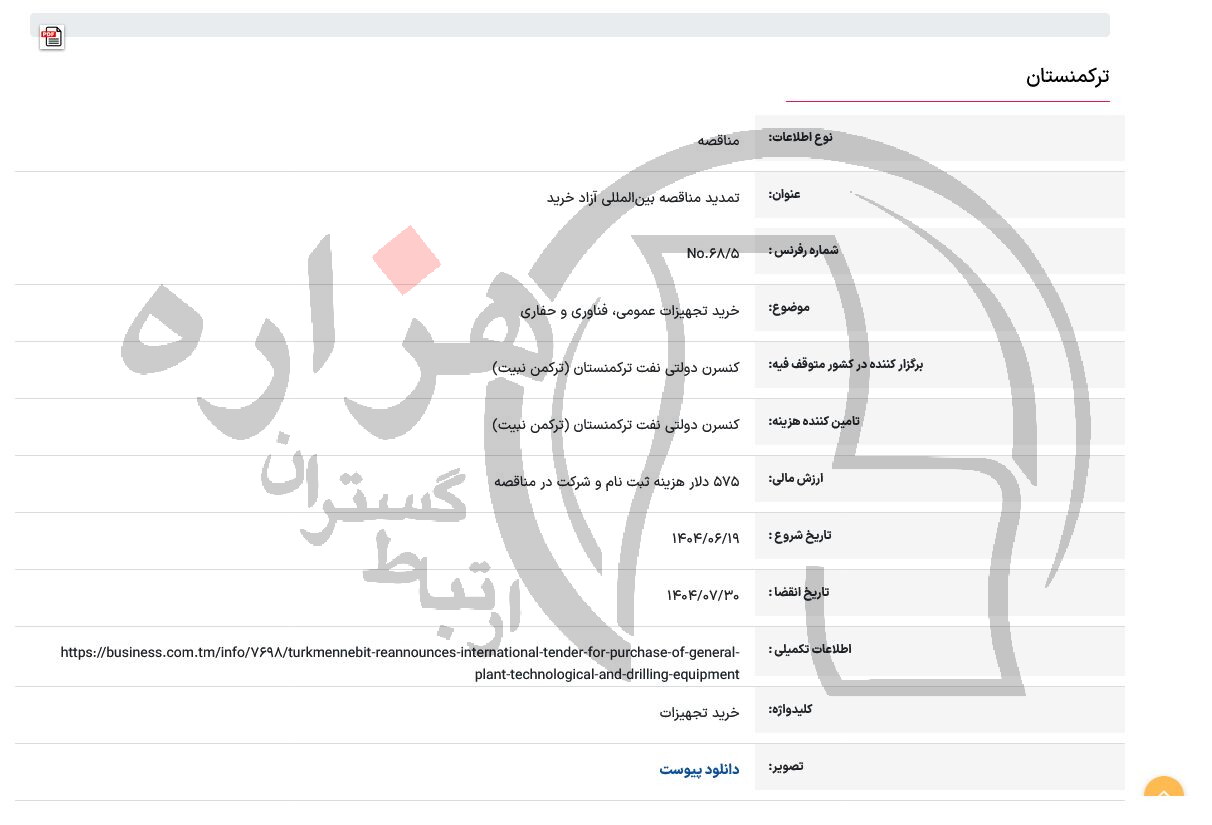
Task: Click the orange scroll-to-top arrow
Action: [1164, 795]
